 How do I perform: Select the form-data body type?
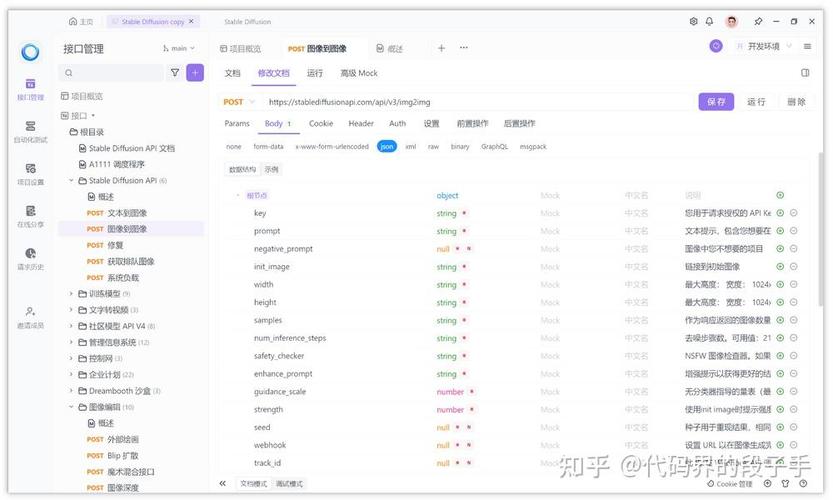(x=268, y=147)
